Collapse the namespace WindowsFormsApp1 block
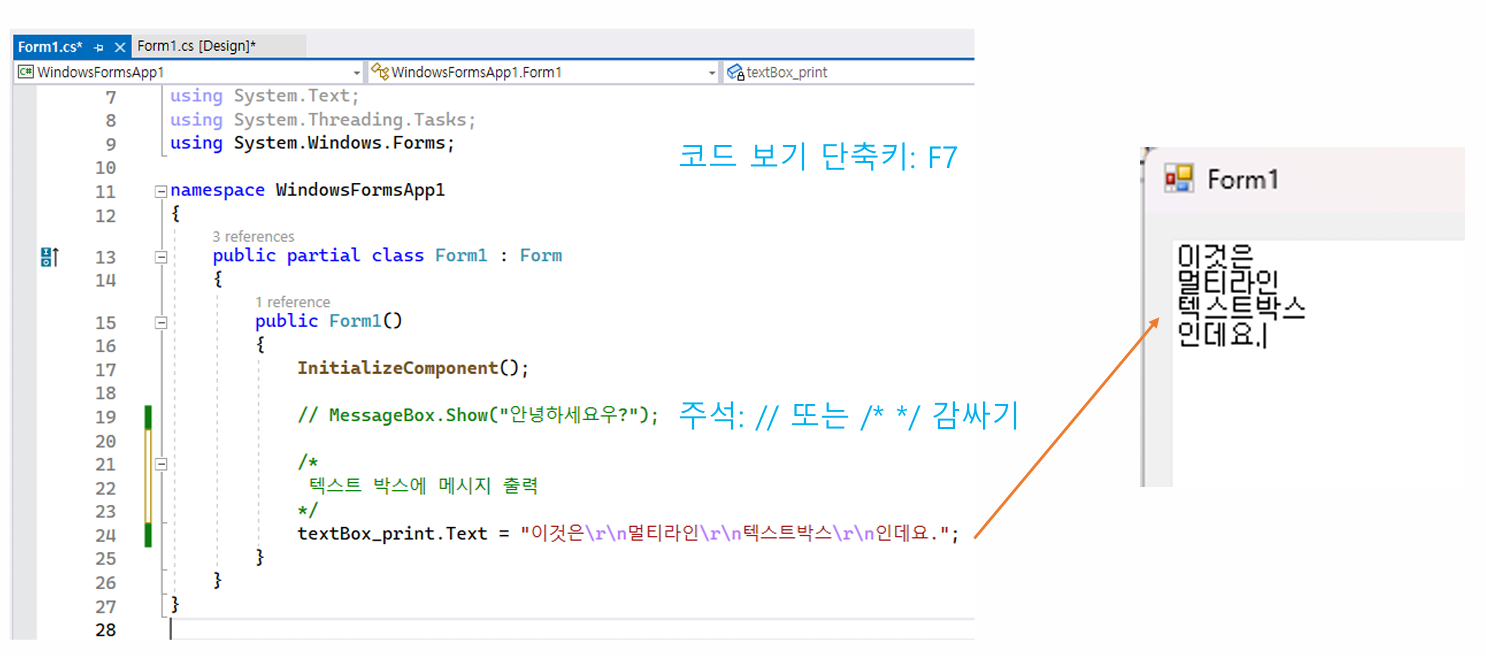The height and width of the screenshot is (656, 1486). tap(160, 191)
